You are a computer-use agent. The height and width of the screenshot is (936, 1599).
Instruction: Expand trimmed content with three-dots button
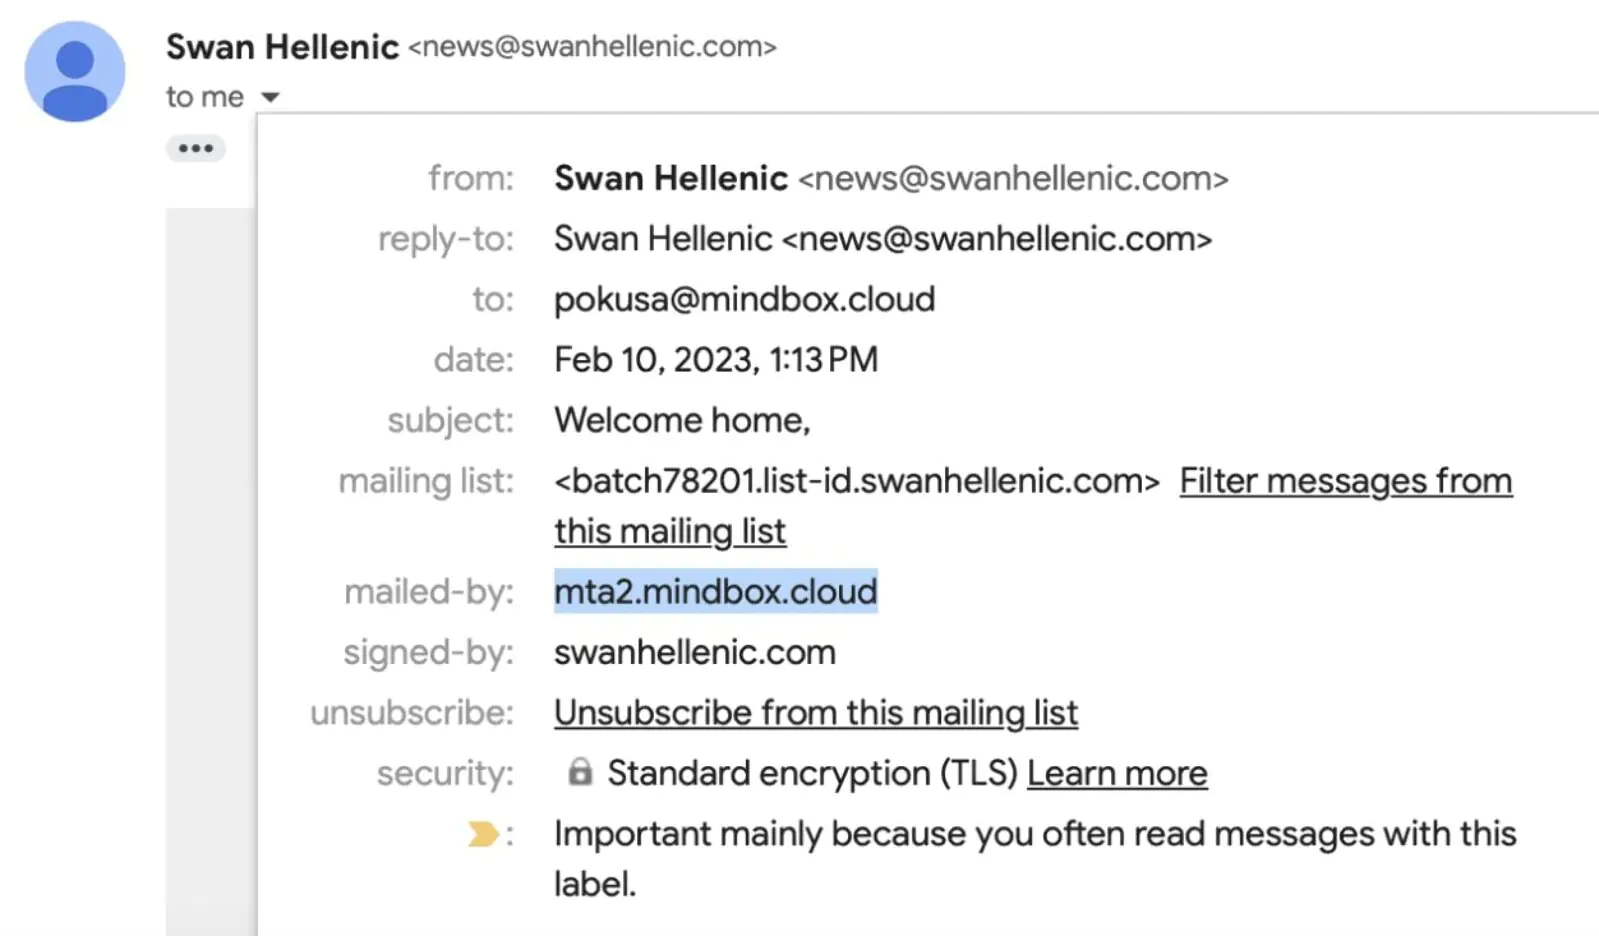click(196, 148)
